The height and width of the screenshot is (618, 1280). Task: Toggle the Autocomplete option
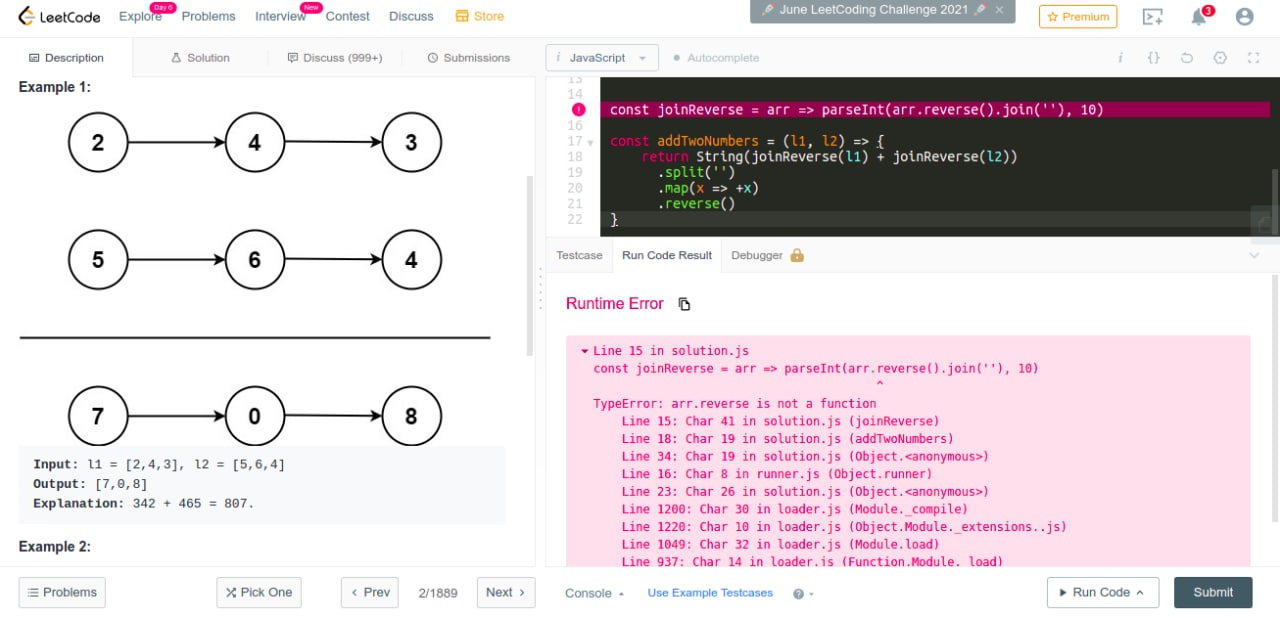[x=716, y=58]
